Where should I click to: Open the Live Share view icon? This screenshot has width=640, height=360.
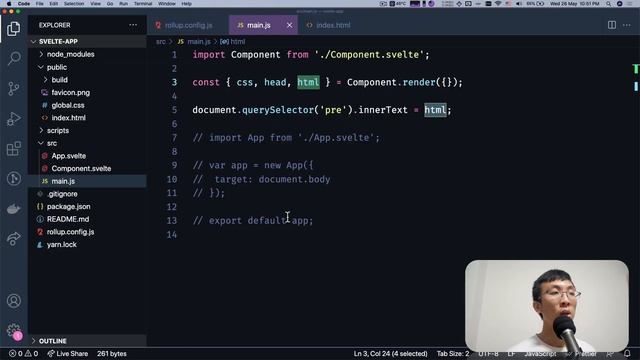point(13,239)
